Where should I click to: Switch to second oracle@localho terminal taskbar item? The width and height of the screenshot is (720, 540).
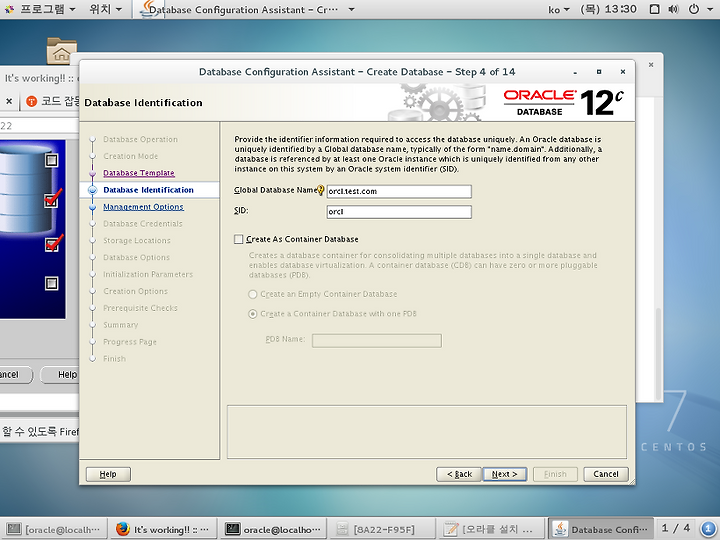click(273, 529)
